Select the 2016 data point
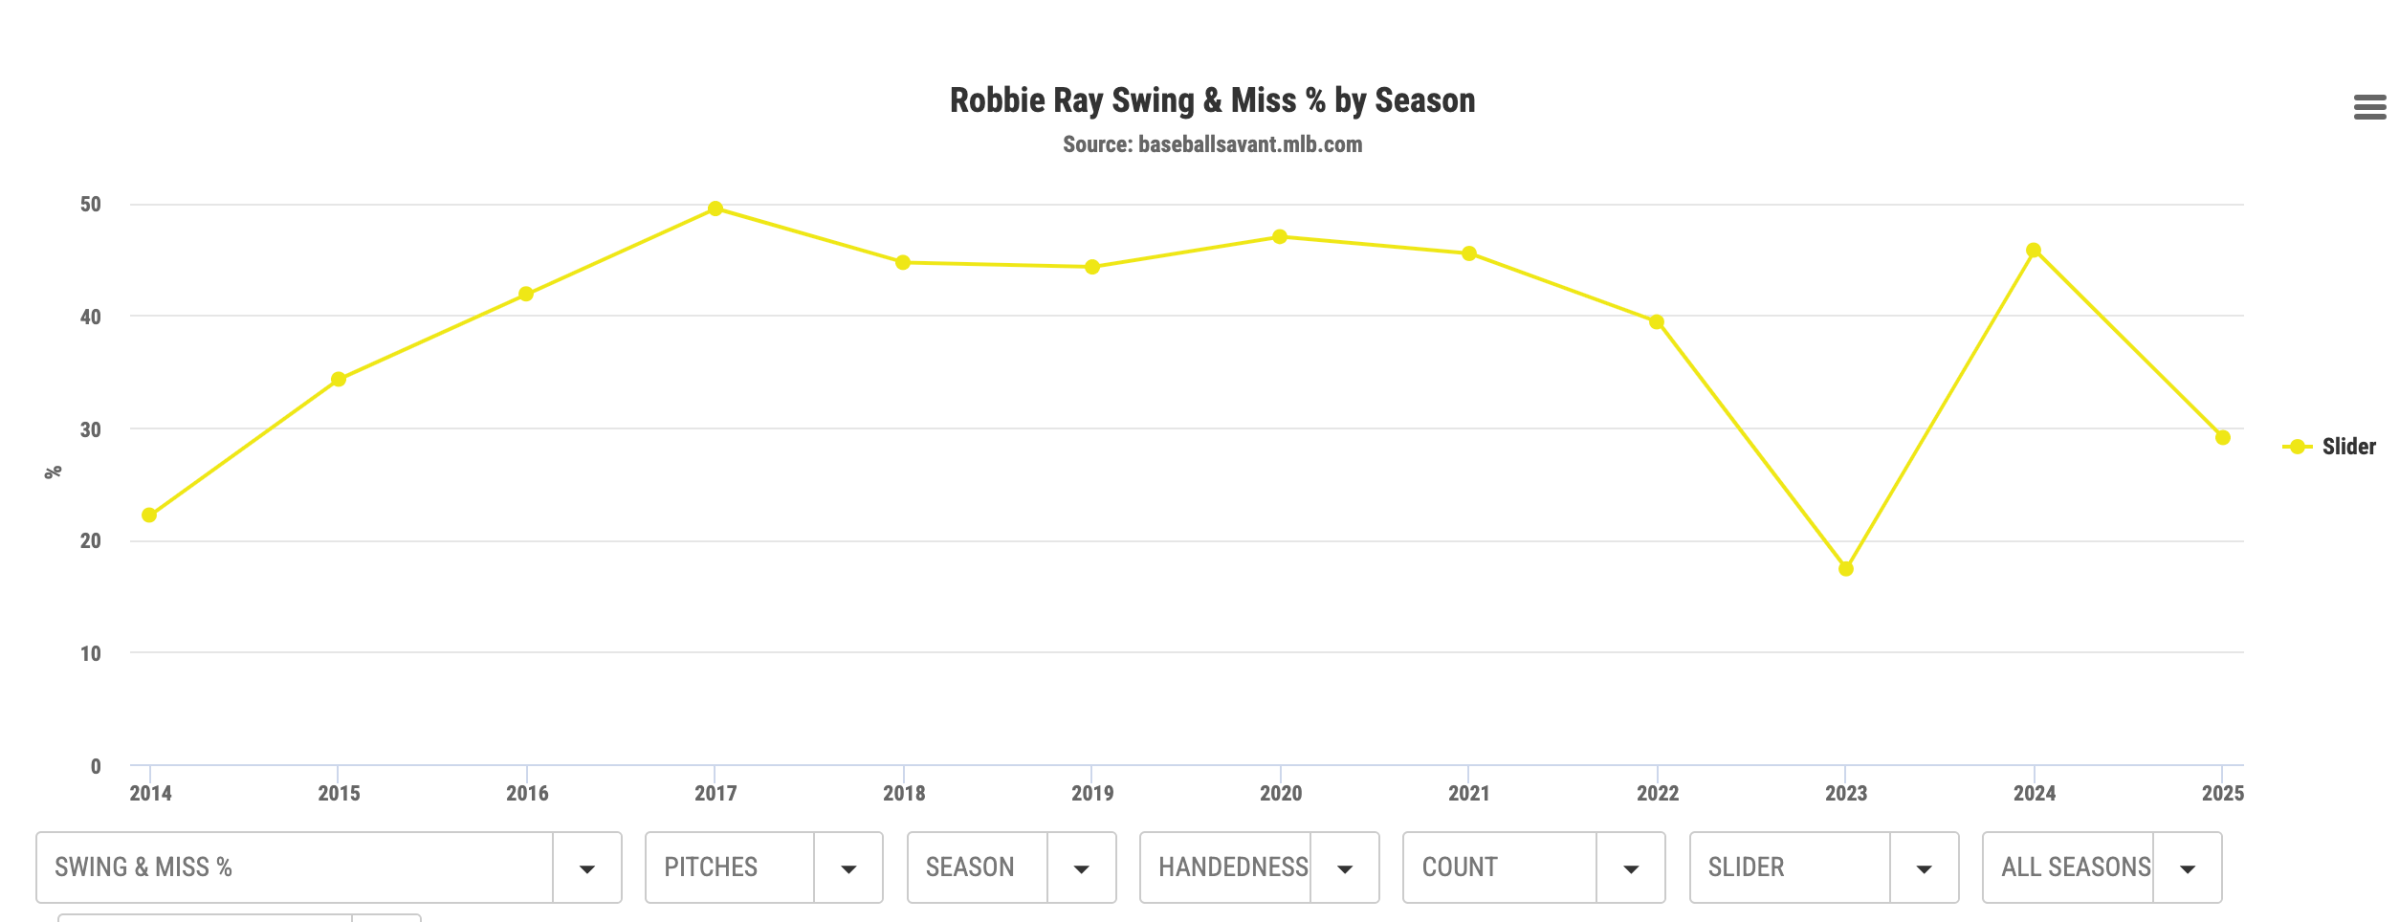This screenshot has height=922, width=2399. (526, 294)
